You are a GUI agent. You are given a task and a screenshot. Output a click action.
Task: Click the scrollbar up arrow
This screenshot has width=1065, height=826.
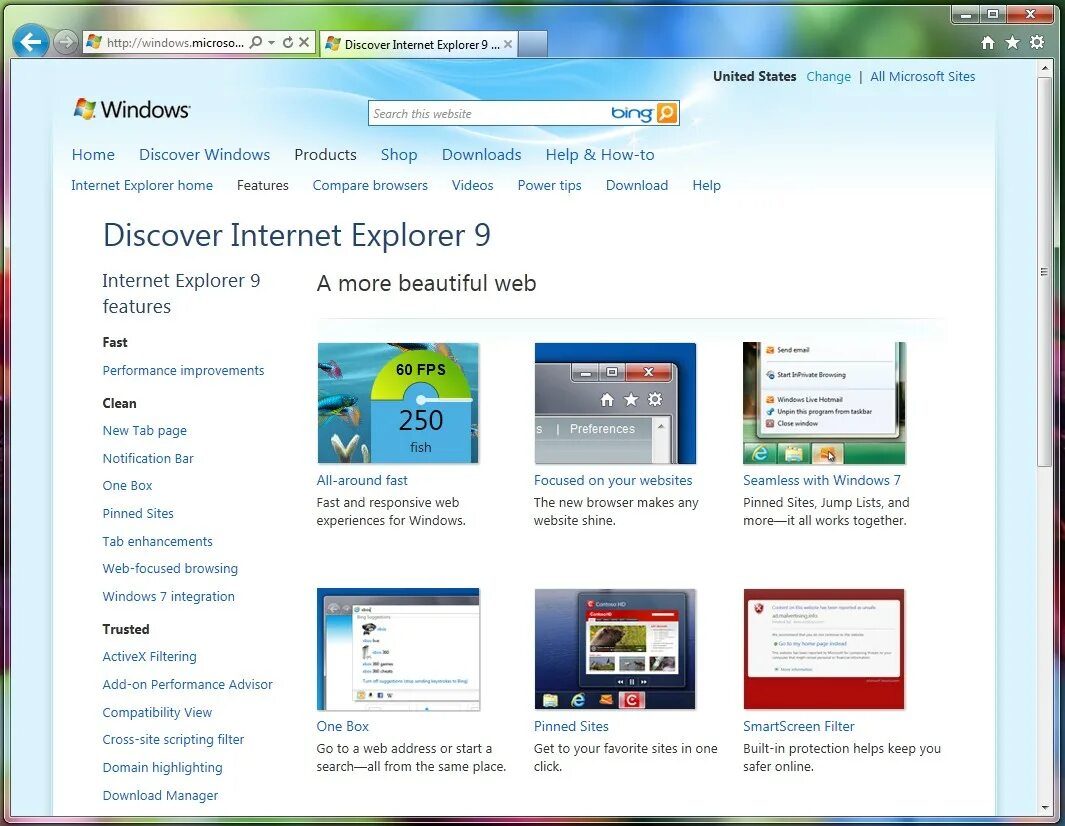pyautogui.click(x=1044, y=68)
